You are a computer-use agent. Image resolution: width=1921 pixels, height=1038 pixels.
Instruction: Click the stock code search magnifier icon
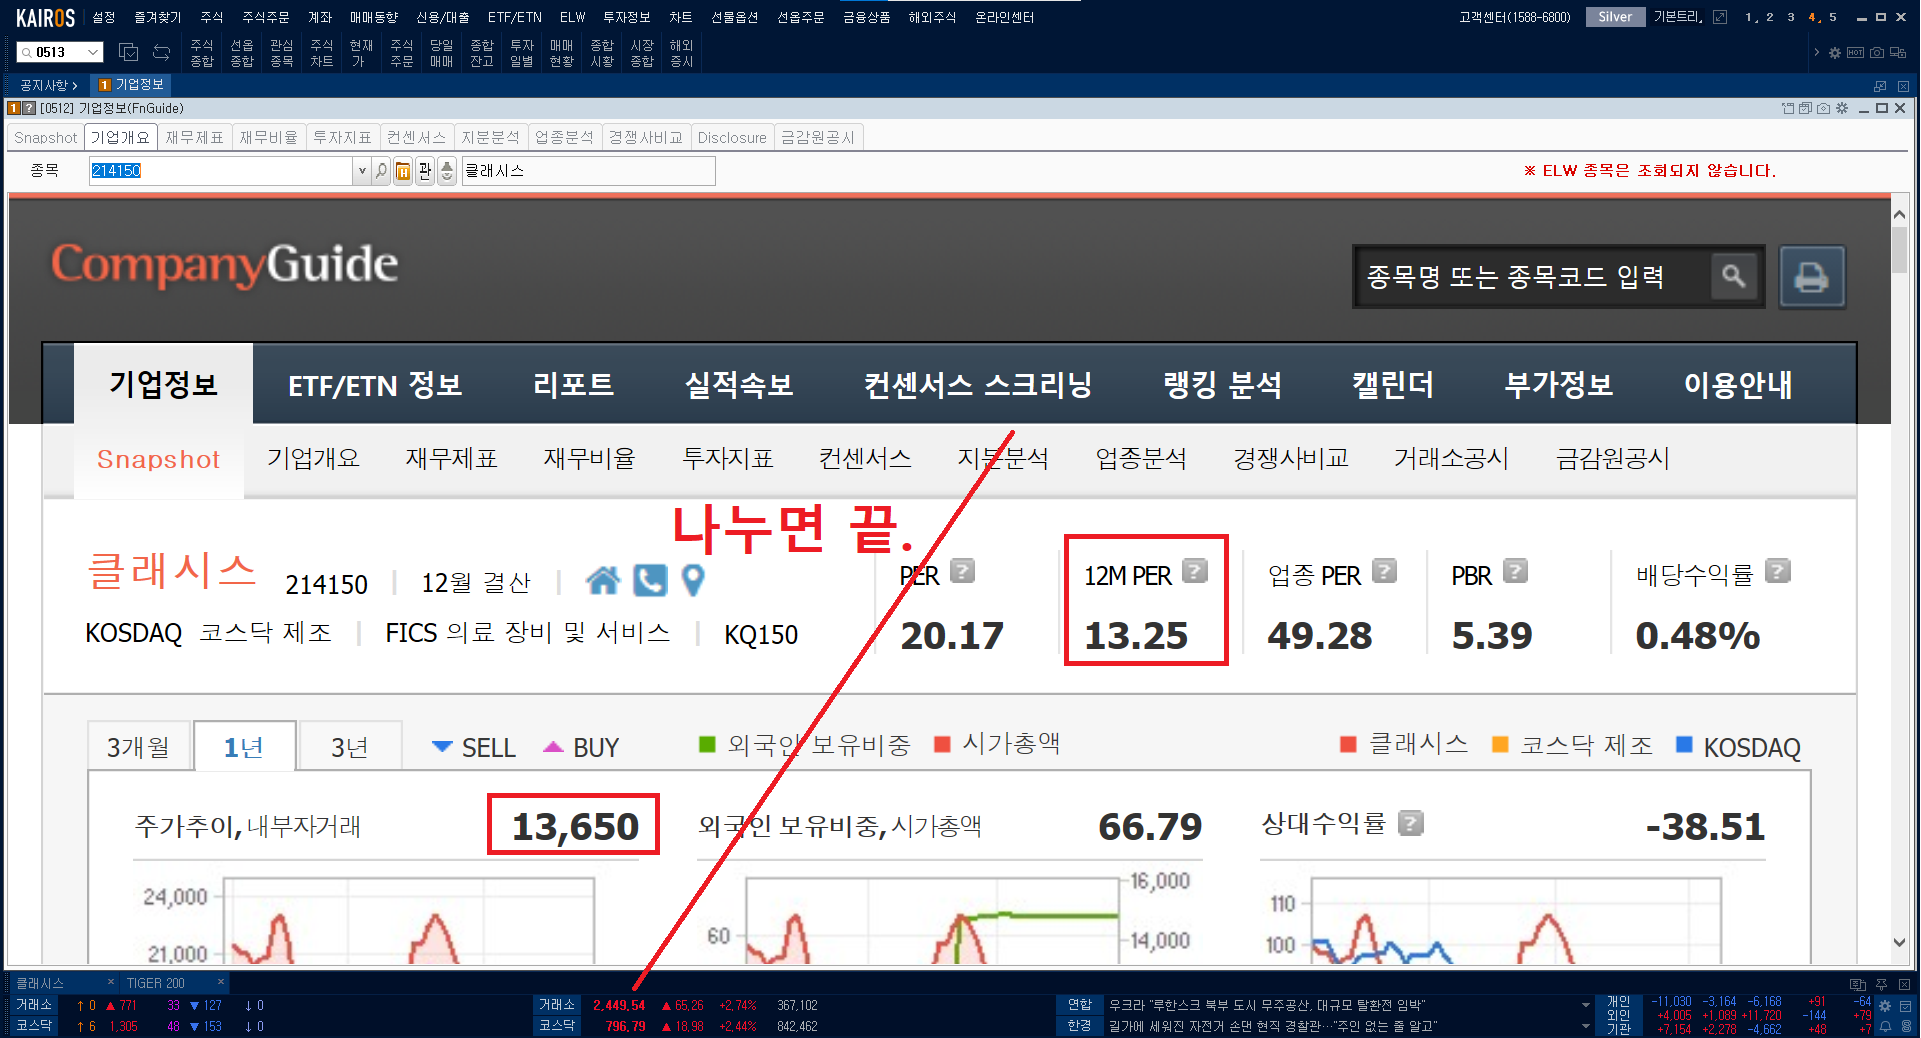(381, 171)
